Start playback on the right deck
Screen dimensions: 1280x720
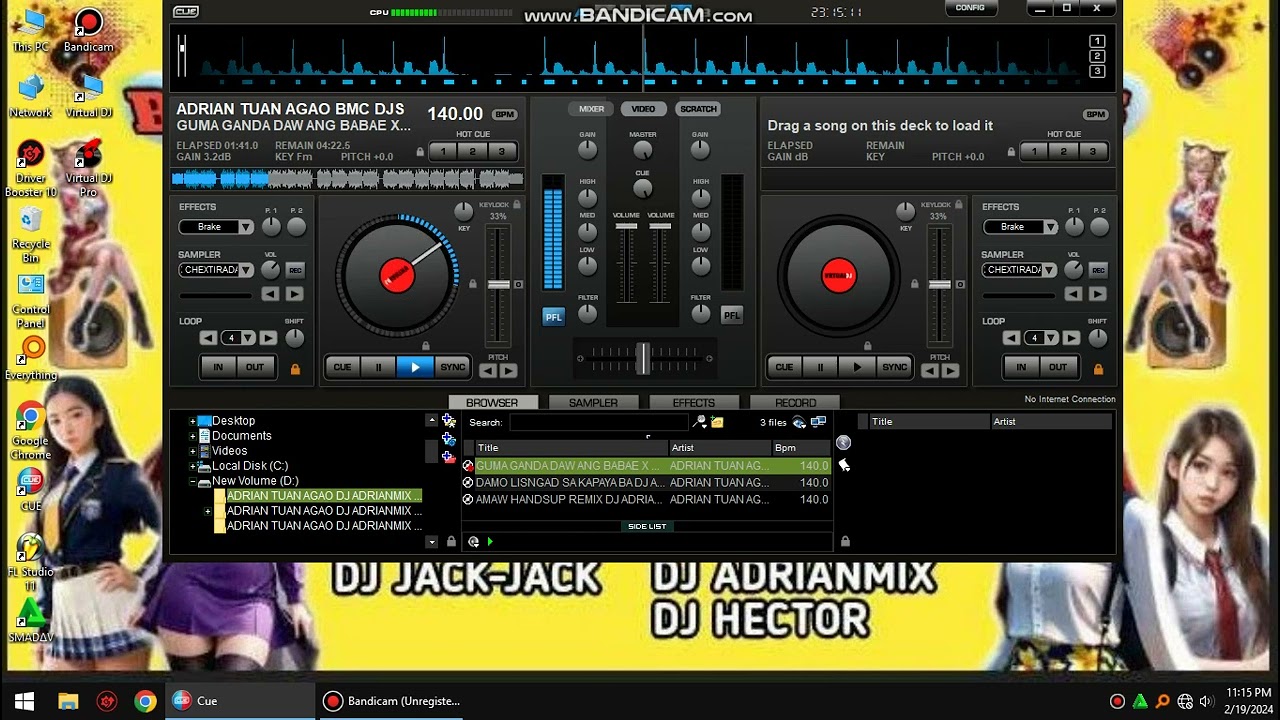pos(857,367)
